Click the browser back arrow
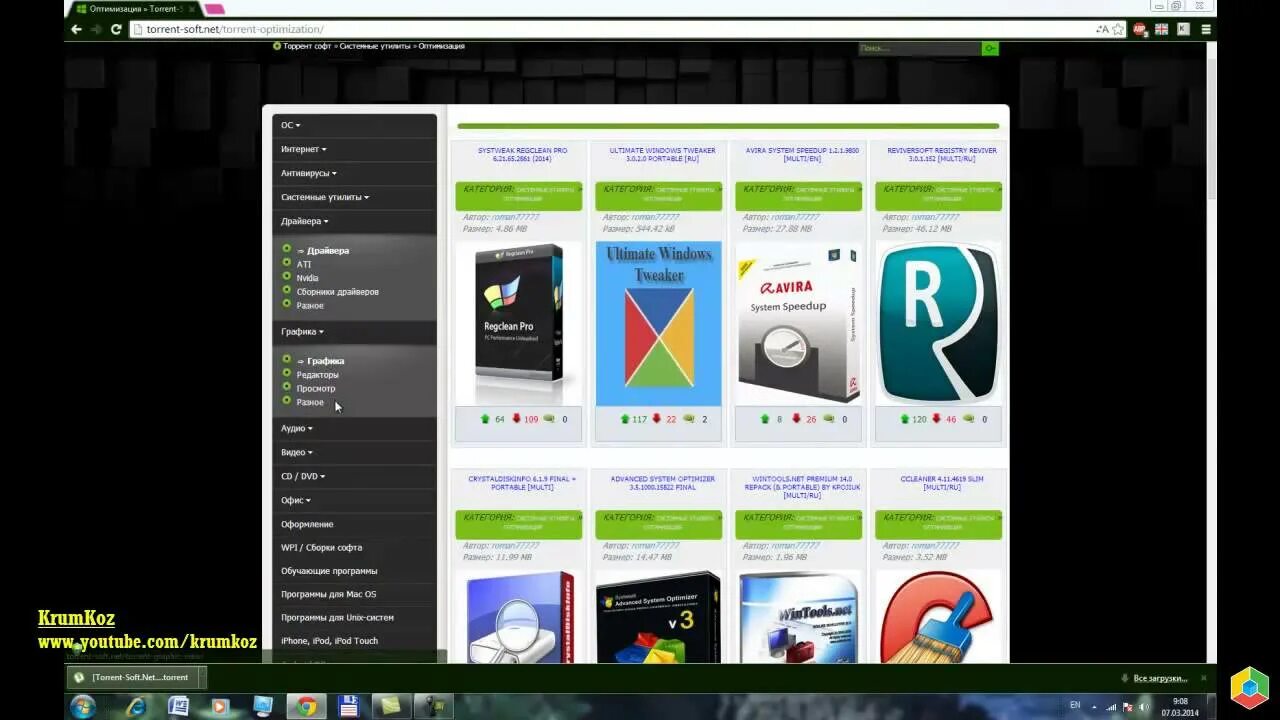1280x720 pixels. pyautogui.click(x=76, y=29)
